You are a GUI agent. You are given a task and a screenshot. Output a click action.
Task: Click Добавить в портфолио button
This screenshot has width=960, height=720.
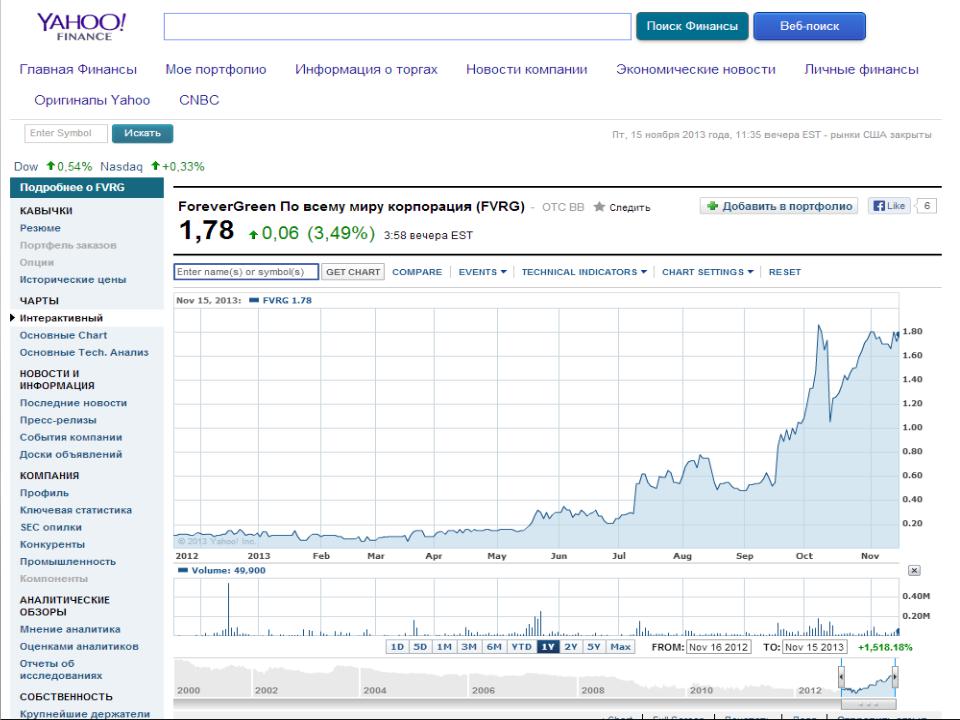pos(779,206)
